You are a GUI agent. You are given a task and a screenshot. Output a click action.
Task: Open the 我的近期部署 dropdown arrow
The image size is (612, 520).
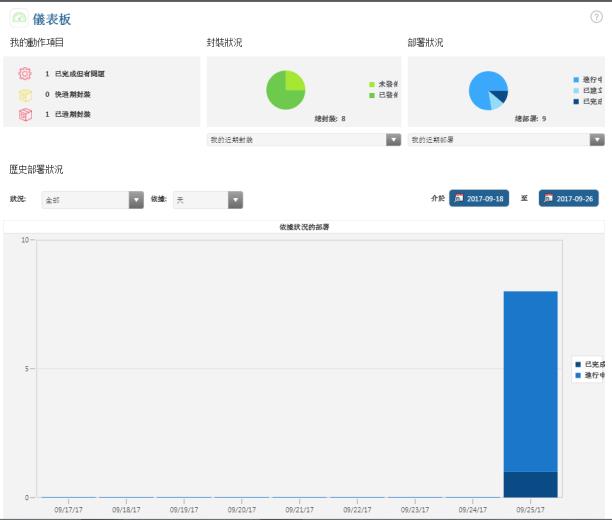[597, 140]
